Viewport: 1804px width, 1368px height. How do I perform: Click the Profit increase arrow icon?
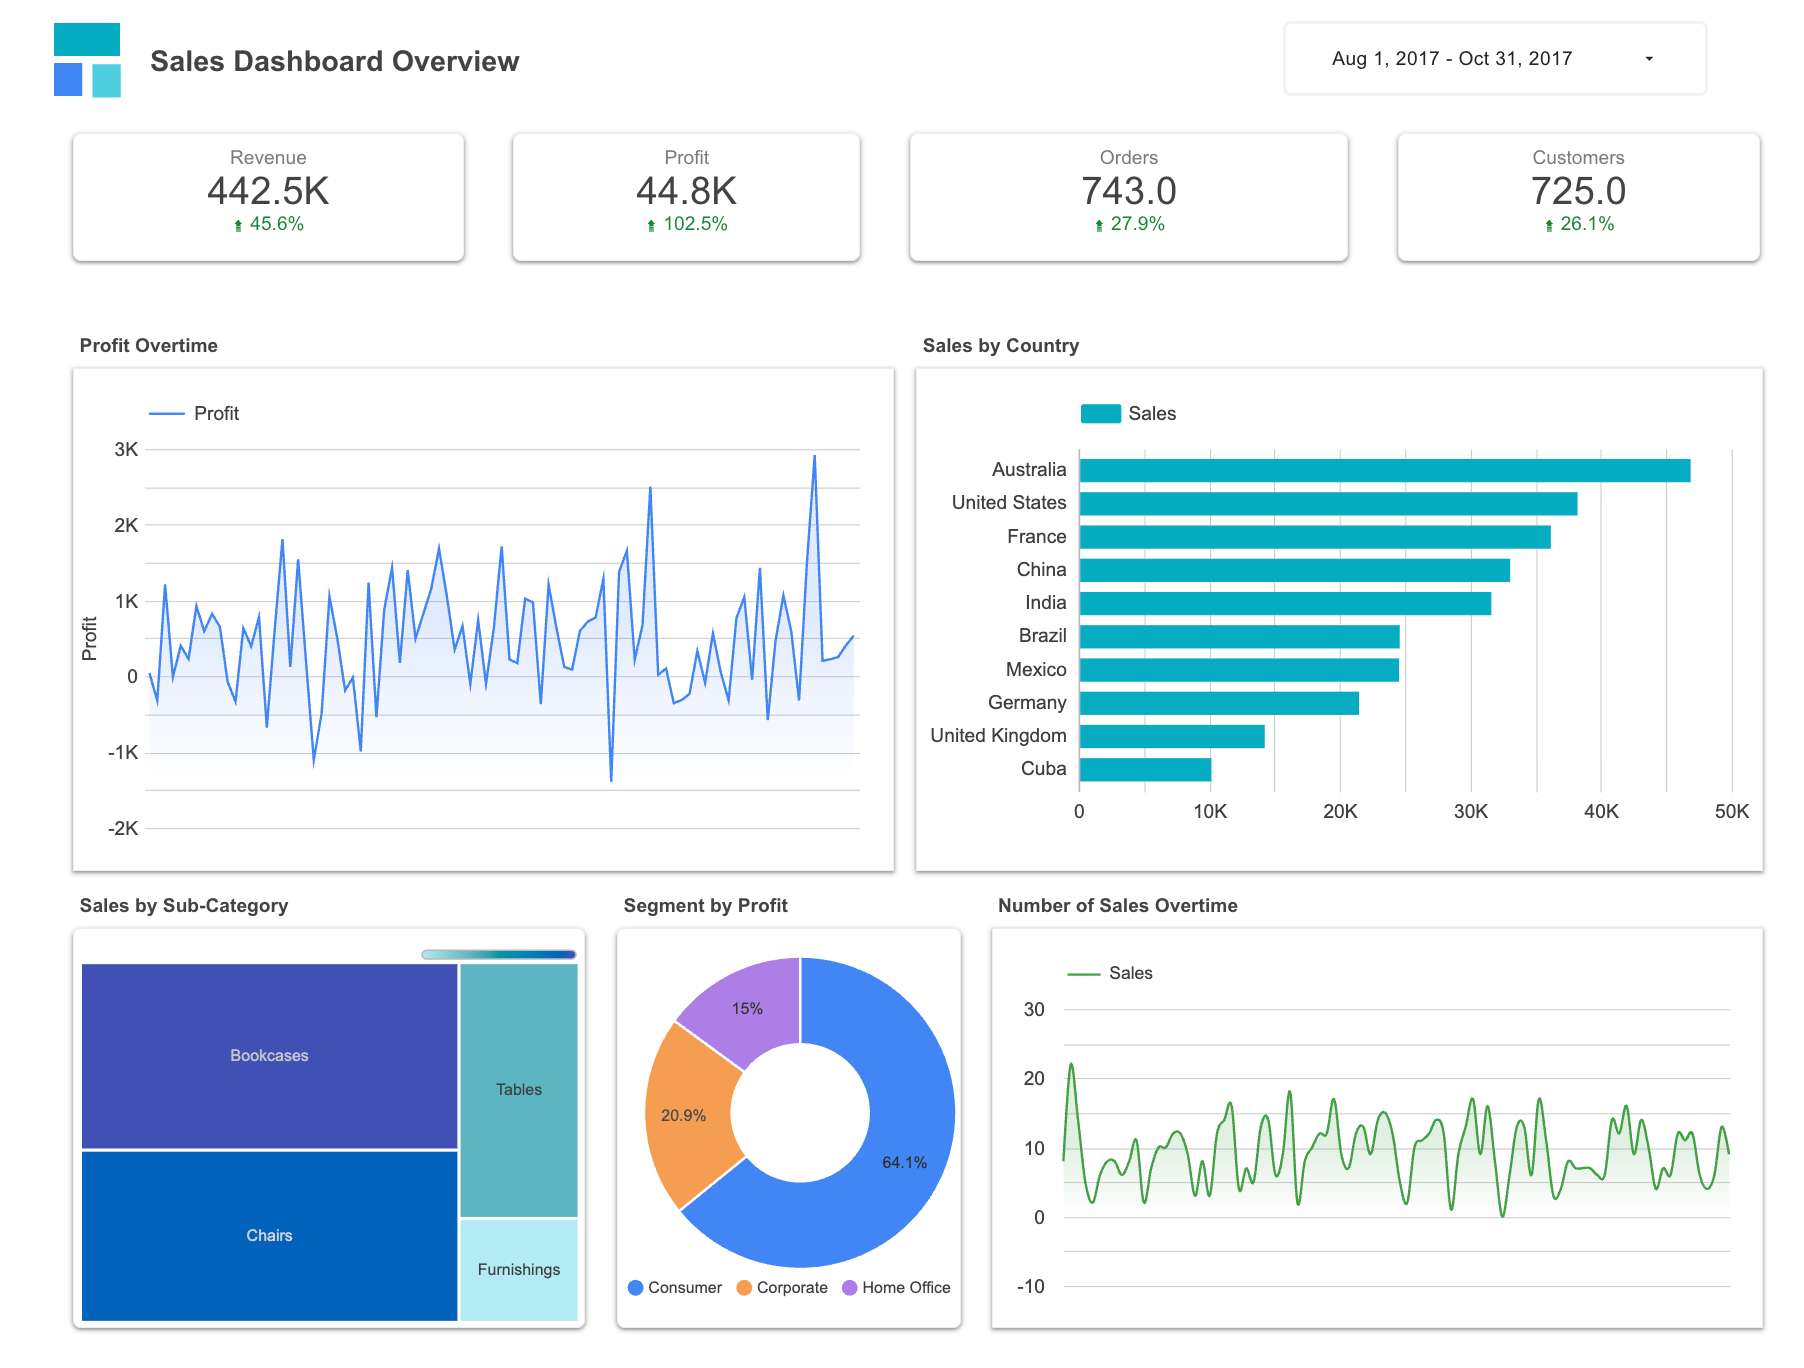coord(649,224)
